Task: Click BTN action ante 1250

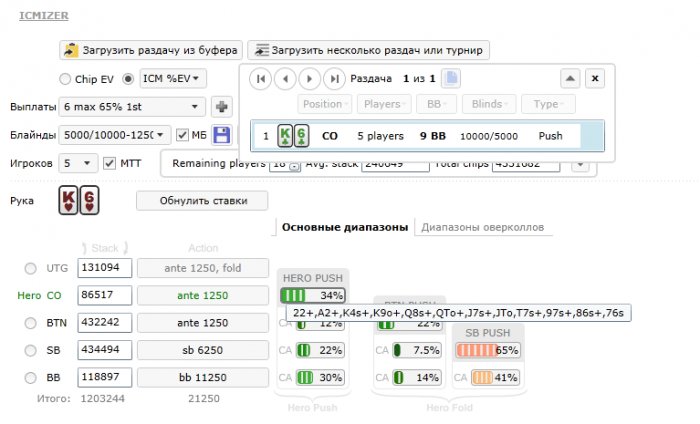Action: coord(203,323)
